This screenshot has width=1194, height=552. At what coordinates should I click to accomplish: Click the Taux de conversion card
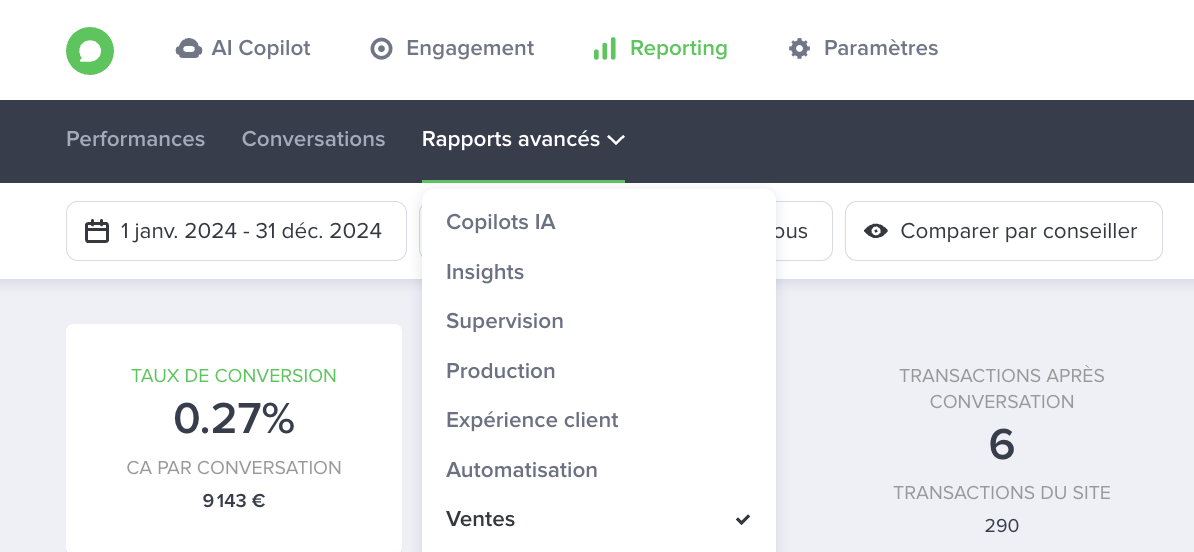tap(234, 438)
